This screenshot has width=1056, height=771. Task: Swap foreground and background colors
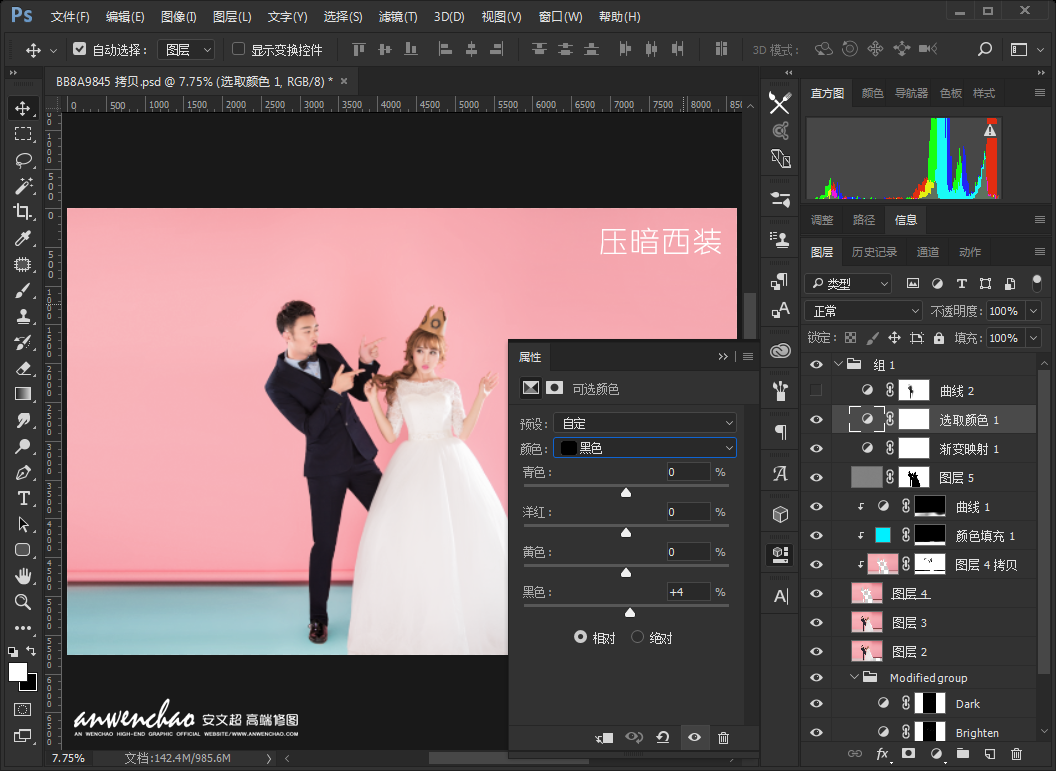[x=31, y=650]
